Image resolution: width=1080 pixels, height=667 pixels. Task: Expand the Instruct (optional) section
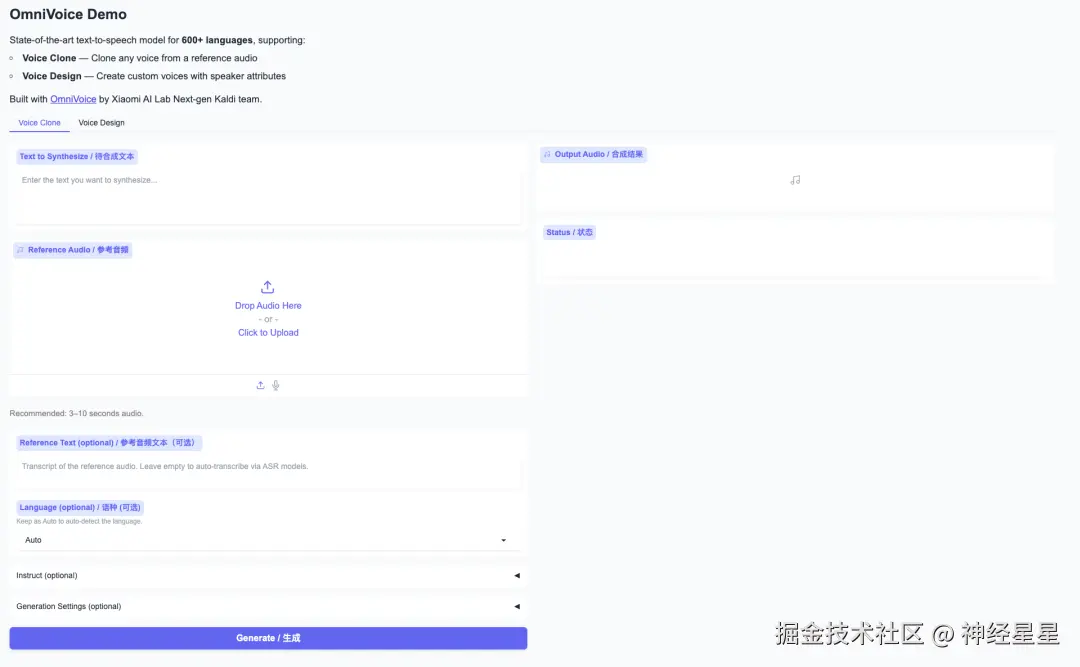268,575
